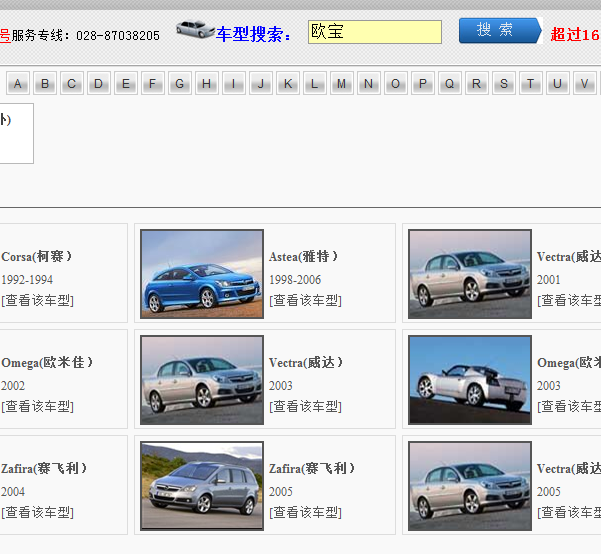Select letter O in the alphabet index
601x554 pixels.
click(396, 83)
